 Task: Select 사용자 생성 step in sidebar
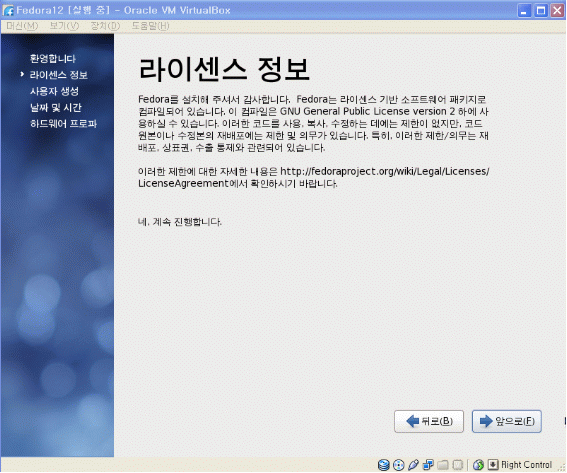point(54,91)
